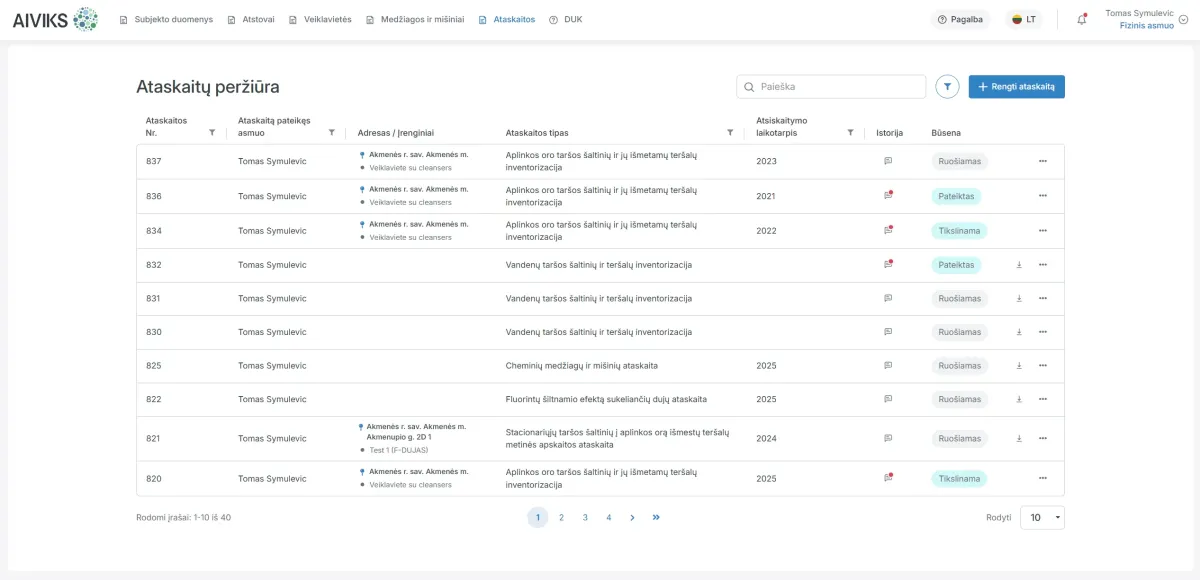Go to page 3 of results
1200x580 pixels.
tap(585, 517)
